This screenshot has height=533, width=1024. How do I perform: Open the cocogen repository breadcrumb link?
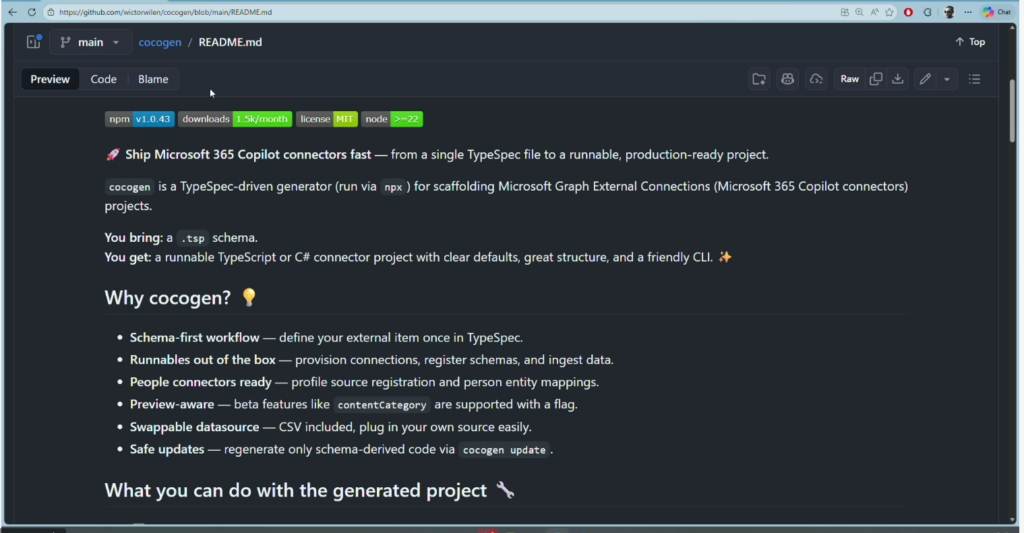[160, 42]
